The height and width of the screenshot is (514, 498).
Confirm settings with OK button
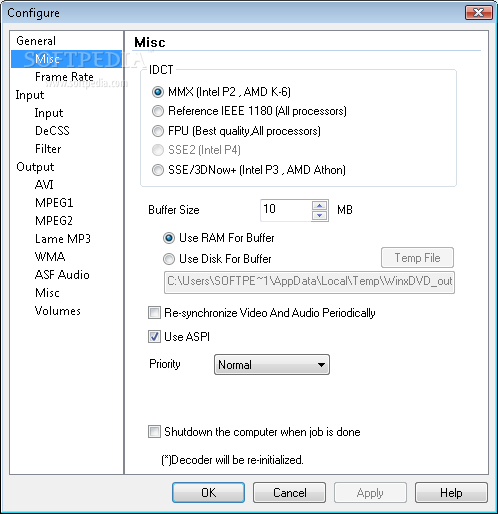[x=208, y=492]
